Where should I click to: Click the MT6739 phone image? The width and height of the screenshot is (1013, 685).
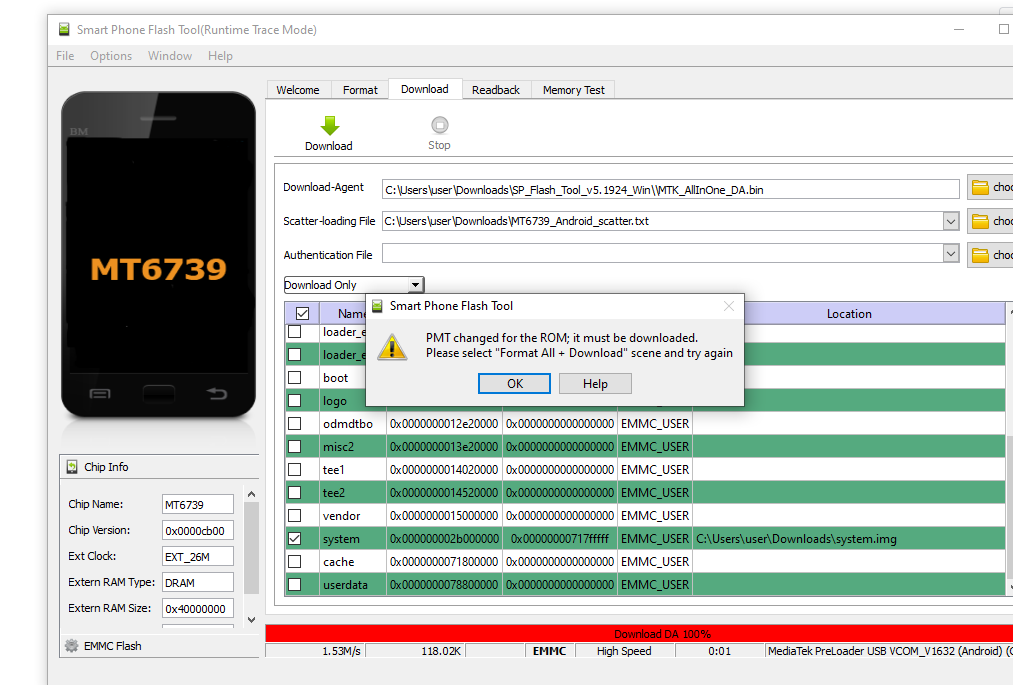coord(158,255)
